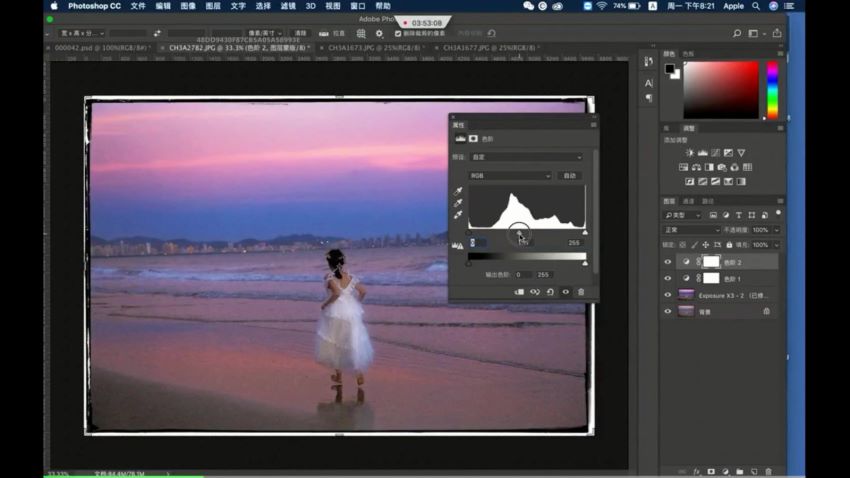Open the 滤镜 menu
Image resolution: width=850 pixels, height=478 pixels.
(x=288, y=6)
